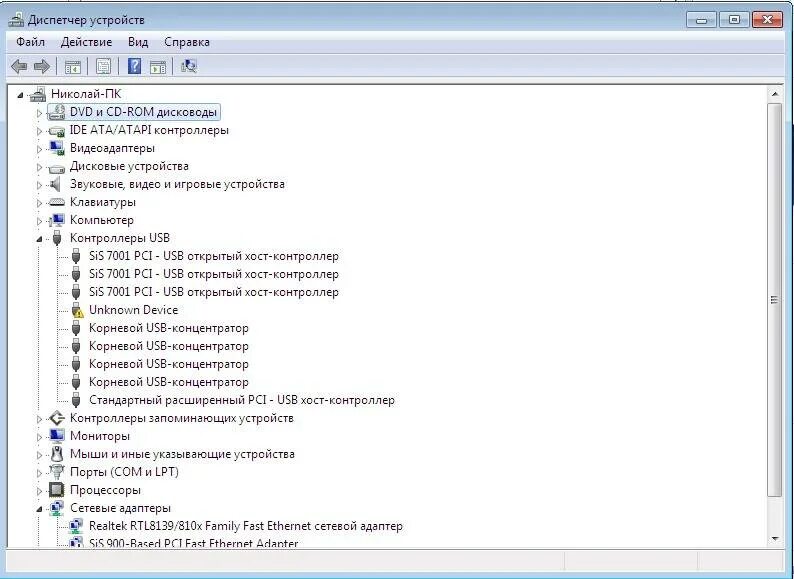Click the scrollbar down arrow
794x579 pixels.
pos(774,539)
